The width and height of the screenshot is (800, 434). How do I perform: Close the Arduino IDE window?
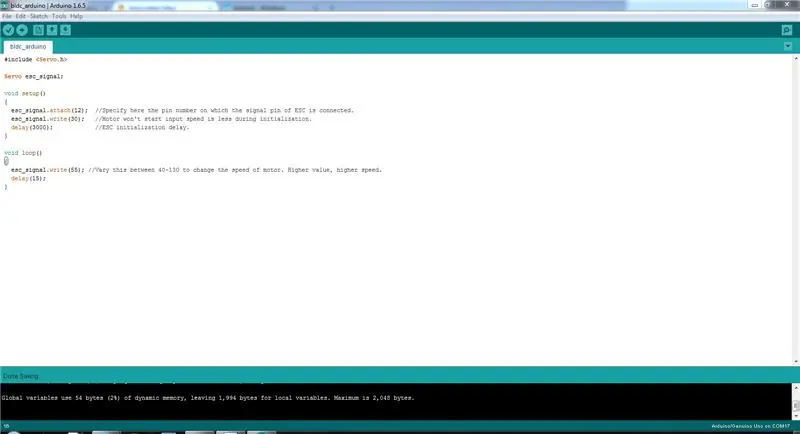(786, 5)
